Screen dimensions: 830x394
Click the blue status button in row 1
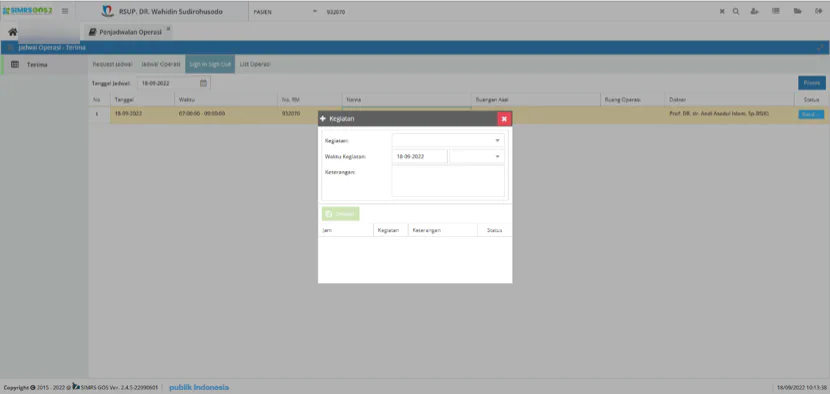click(x=811, y=114)
